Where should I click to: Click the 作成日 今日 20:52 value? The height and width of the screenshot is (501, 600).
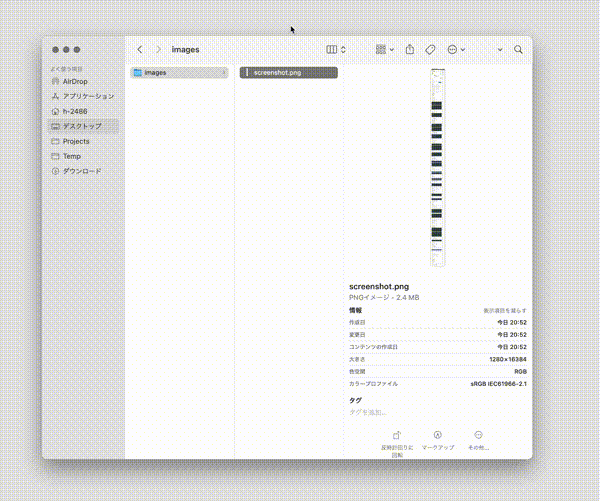[512, 323]
